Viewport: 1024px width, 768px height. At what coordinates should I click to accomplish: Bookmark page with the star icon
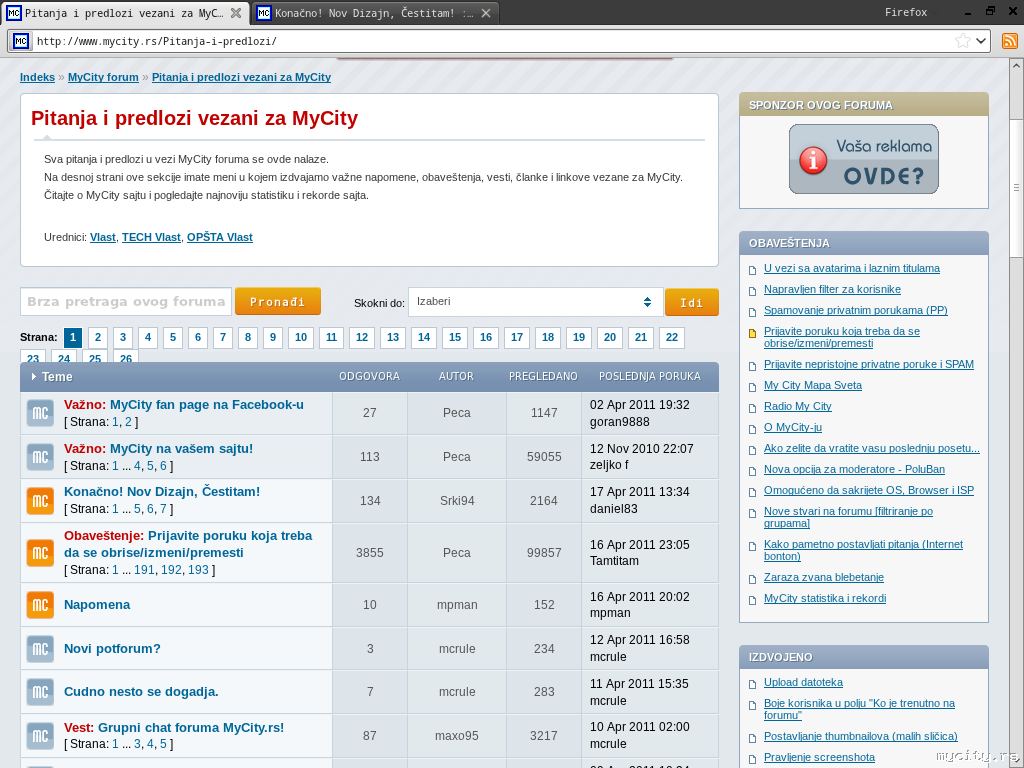963,41
